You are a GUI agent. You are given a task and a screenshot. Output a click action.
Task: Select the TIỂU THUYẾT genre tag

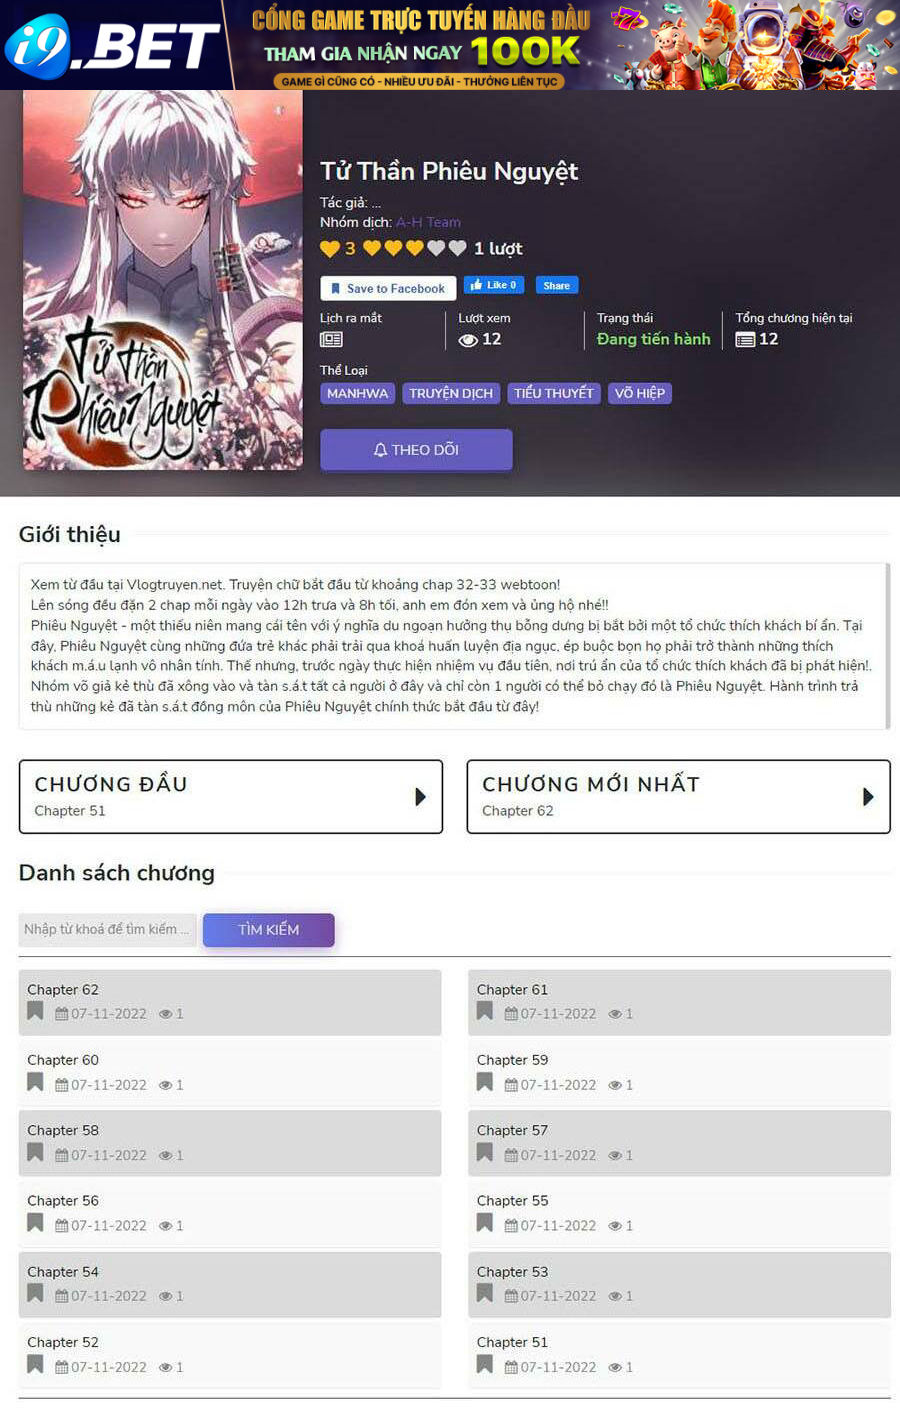[x=554, y=394]
